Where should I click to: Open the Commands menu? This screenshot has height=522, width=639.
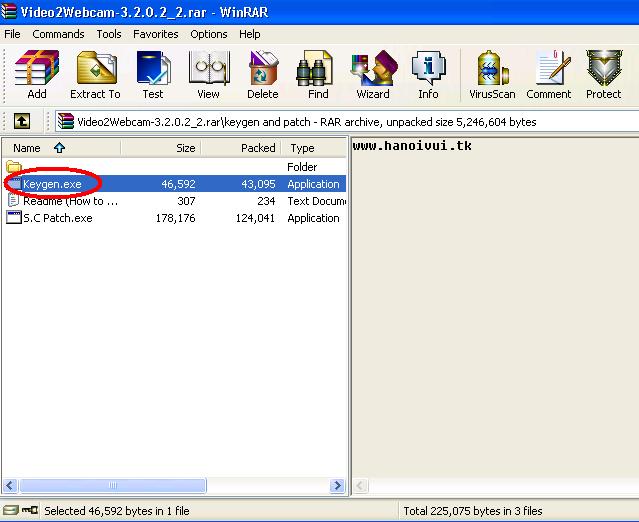[58, 34]
